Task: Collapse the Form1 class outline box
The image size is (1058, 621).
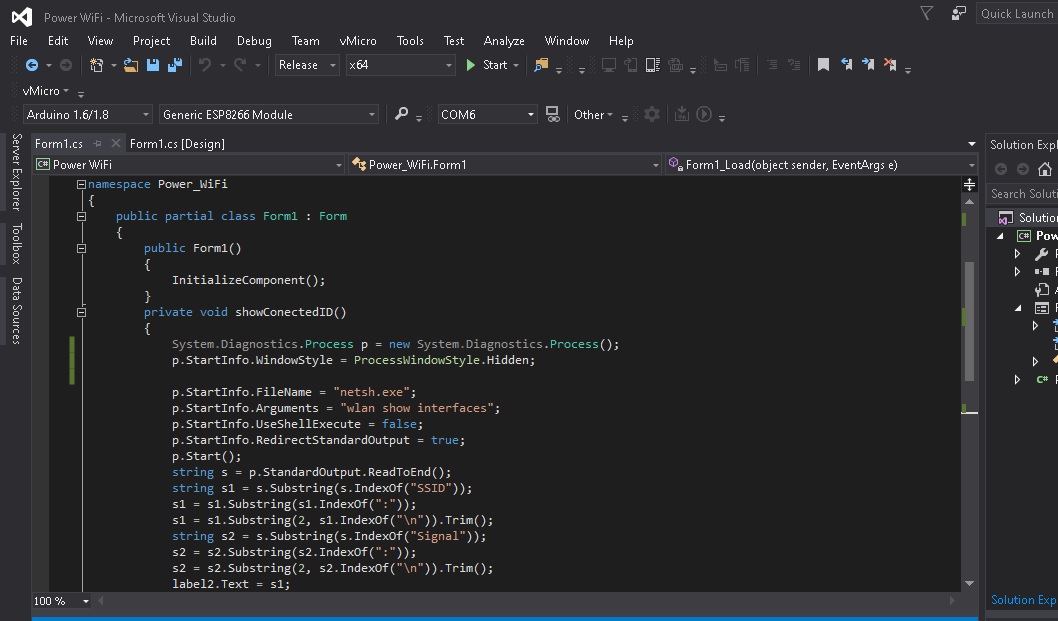Action: point(81,216)
